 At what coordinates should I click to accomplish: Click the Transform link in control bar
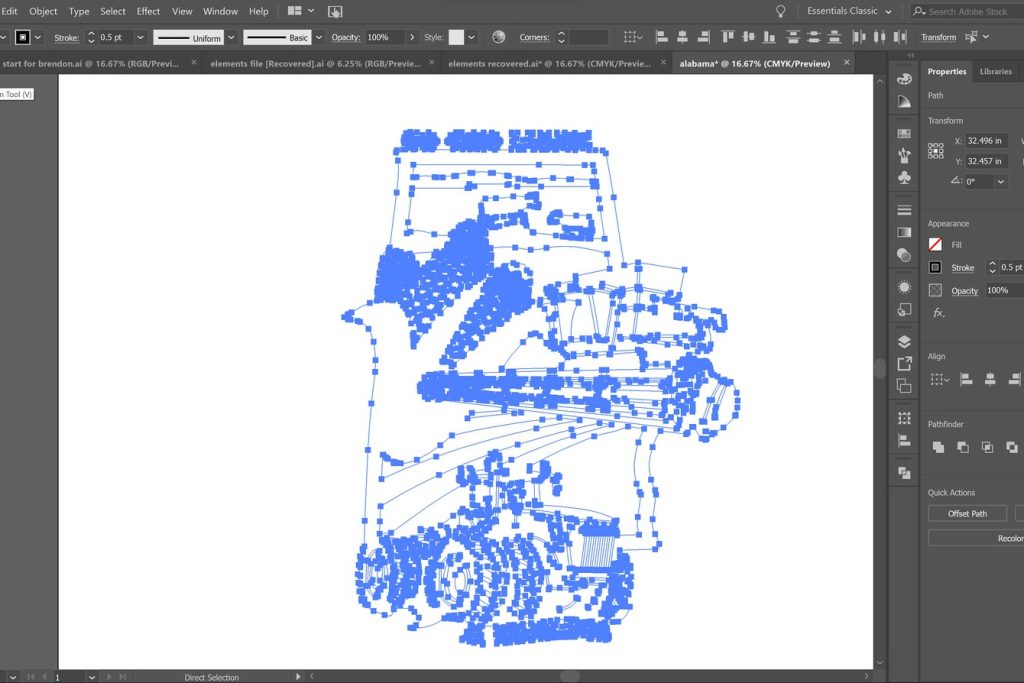tap(938, 37)
